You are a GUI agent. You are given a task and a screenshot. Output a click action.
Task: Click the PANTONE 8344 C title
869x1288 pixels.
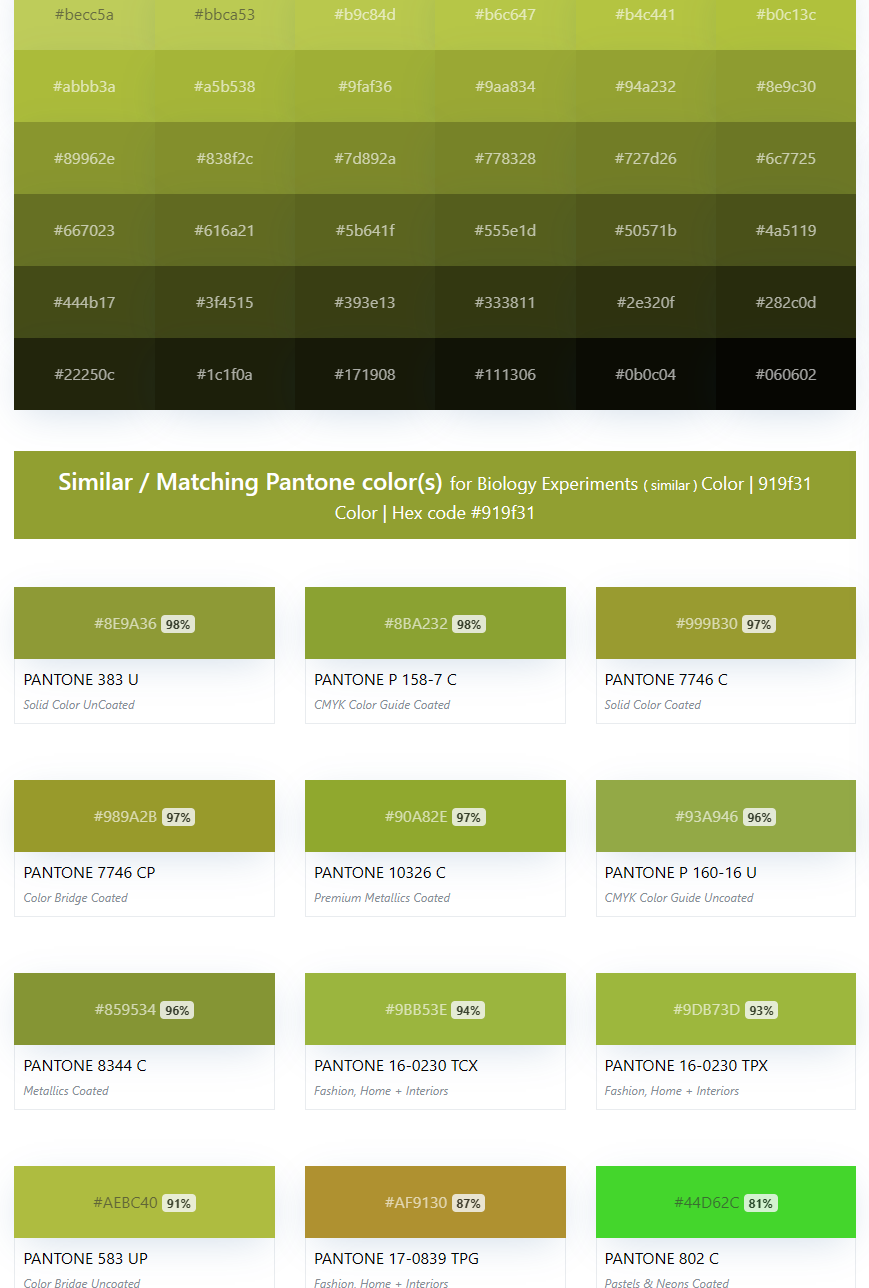85,1066
